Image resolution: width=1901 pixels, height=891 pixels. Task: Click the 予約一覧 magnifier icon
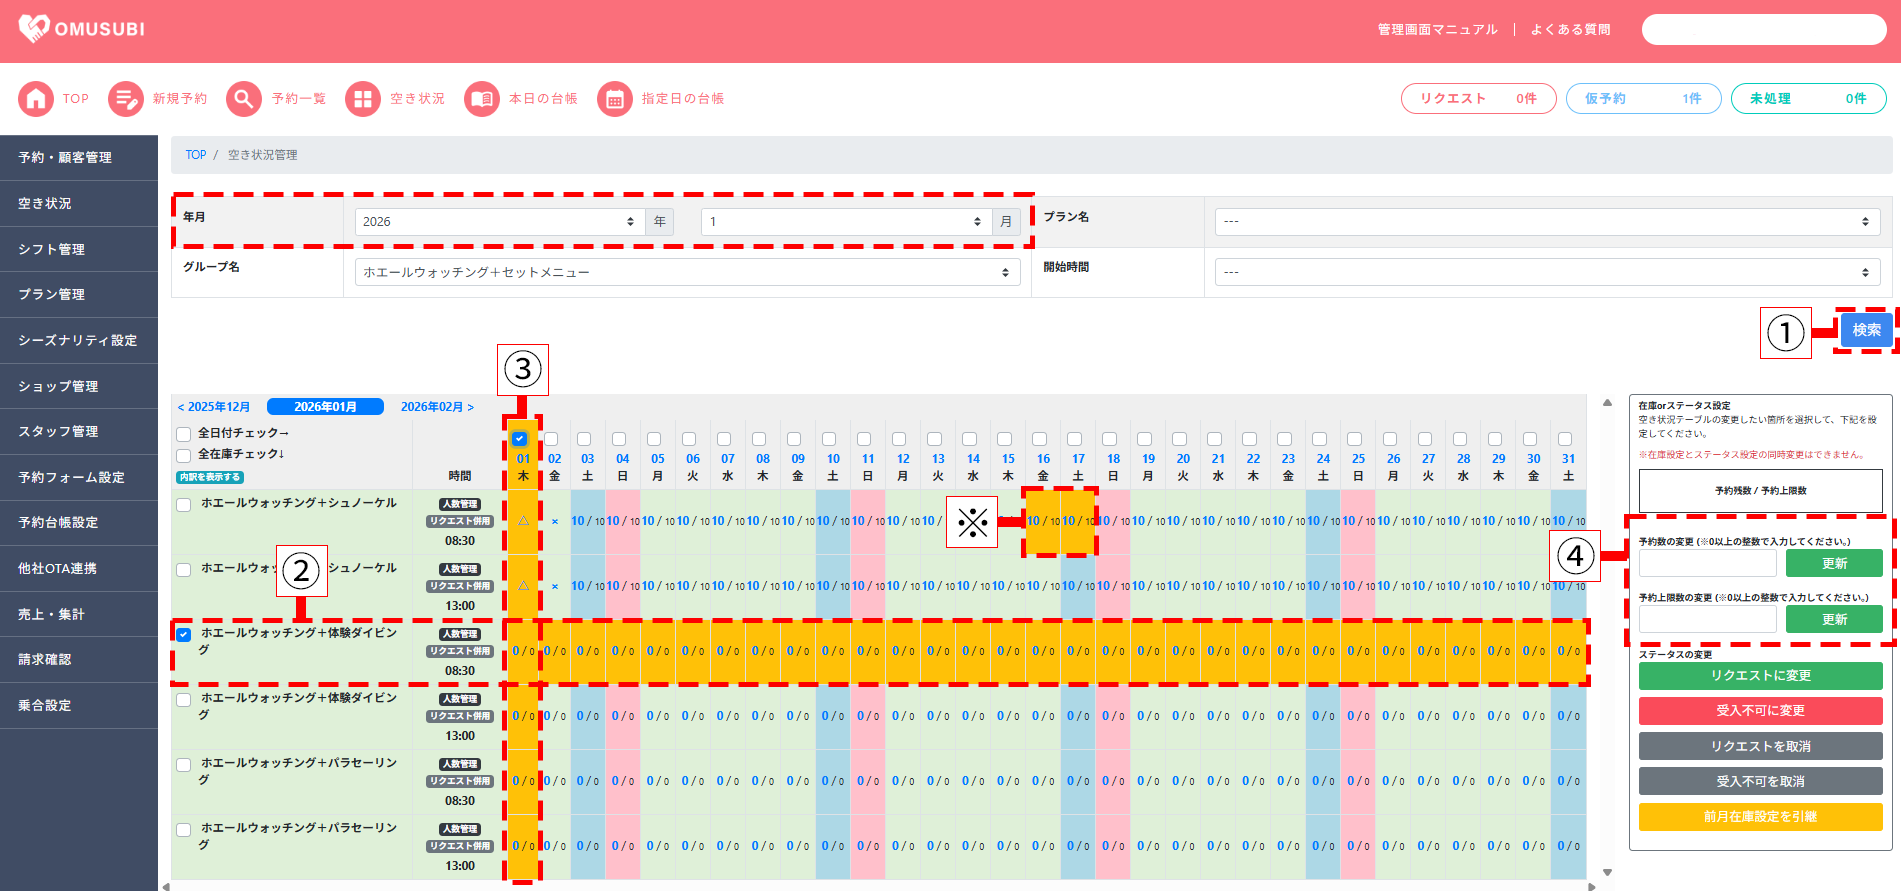(x=244, y=99)
